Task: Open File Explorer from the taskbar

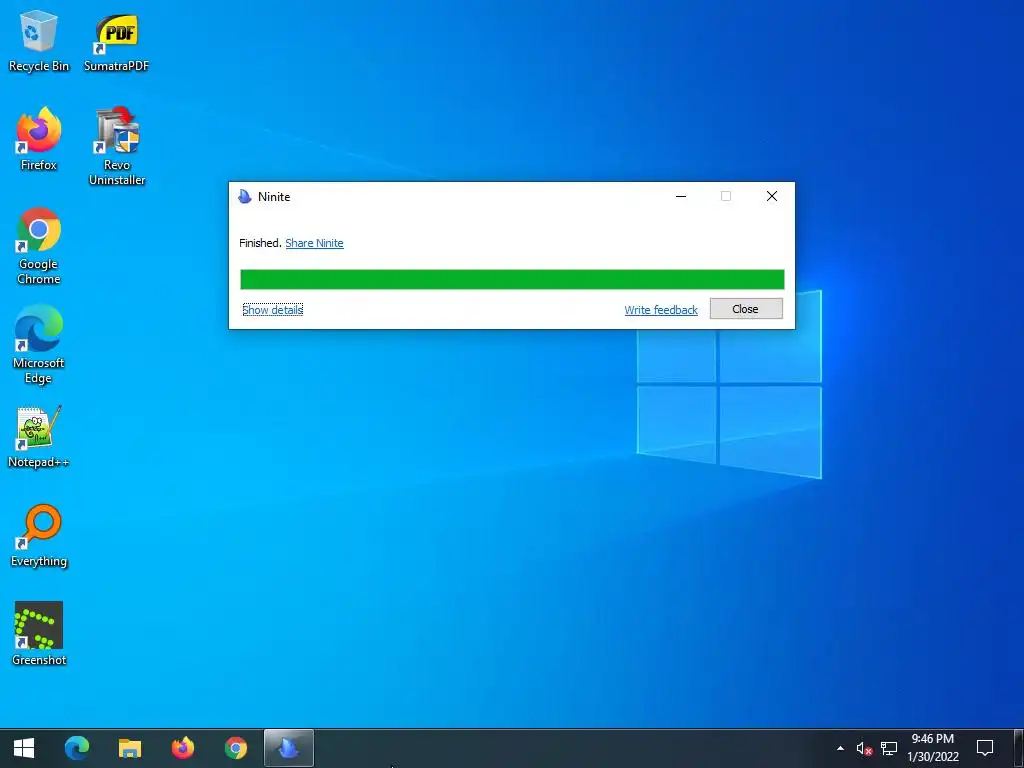Action: tap(130, 748)
